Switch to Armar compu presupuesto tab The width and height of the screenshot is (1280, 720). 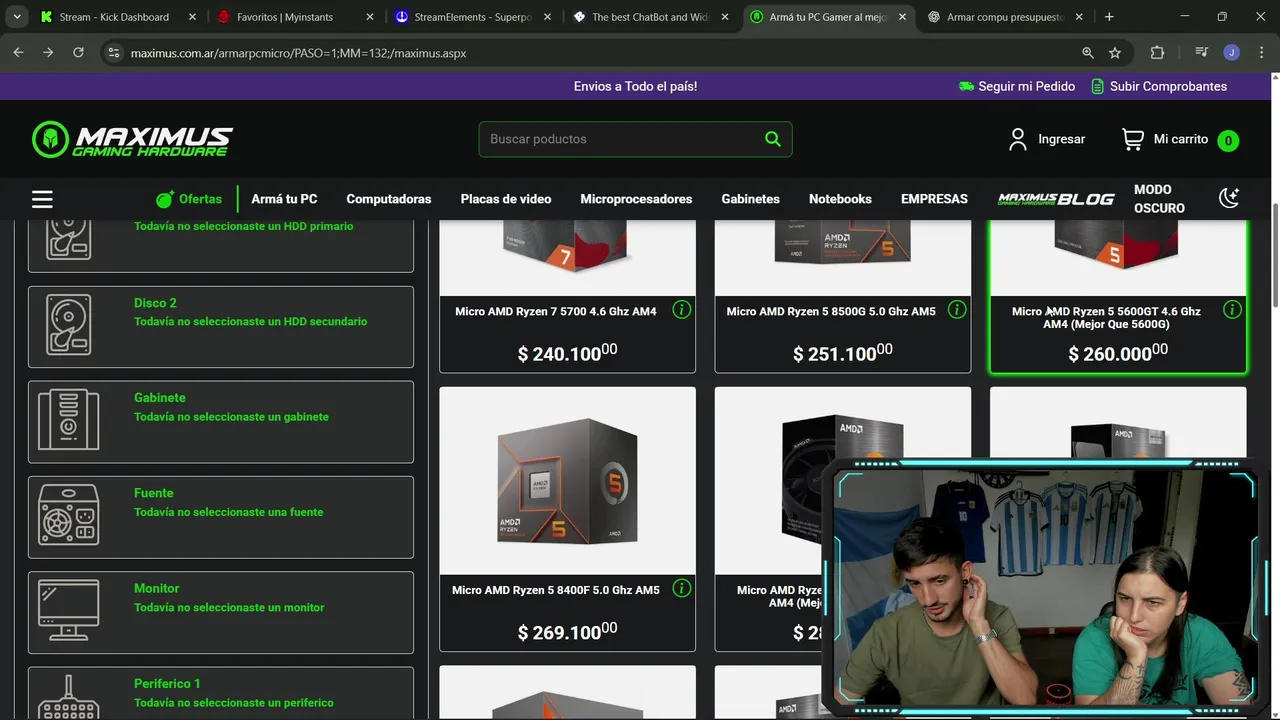(x=1005, y=17)
